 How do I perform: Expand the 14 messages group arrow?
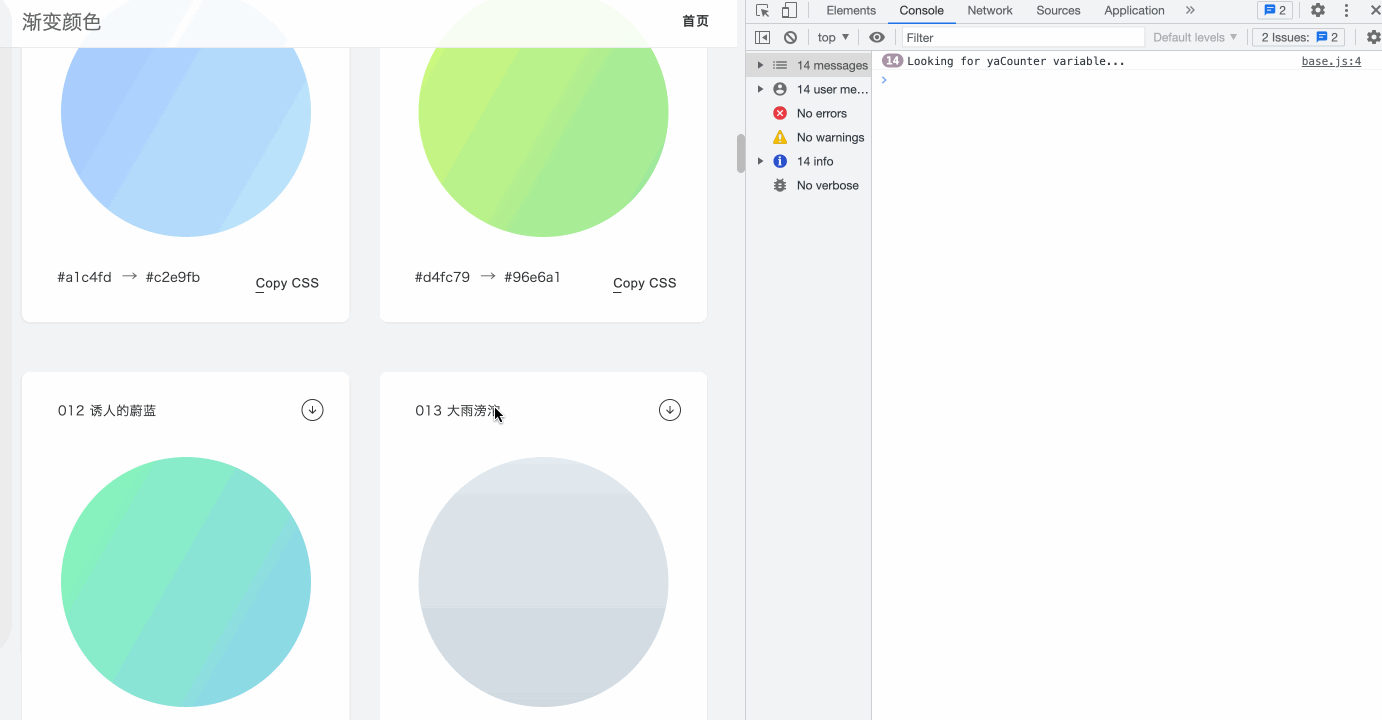coord(760,65)
